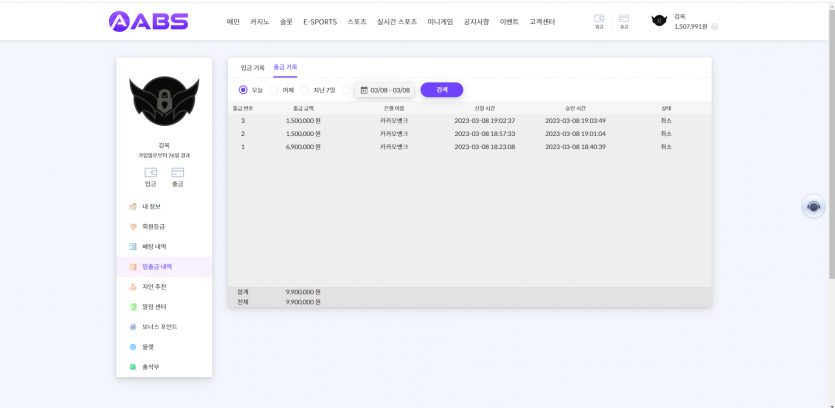Image resolution: width=835 pixels, height=408 pixels.
Task: Click the sidebar 출금 card icon
Action: 177,173
